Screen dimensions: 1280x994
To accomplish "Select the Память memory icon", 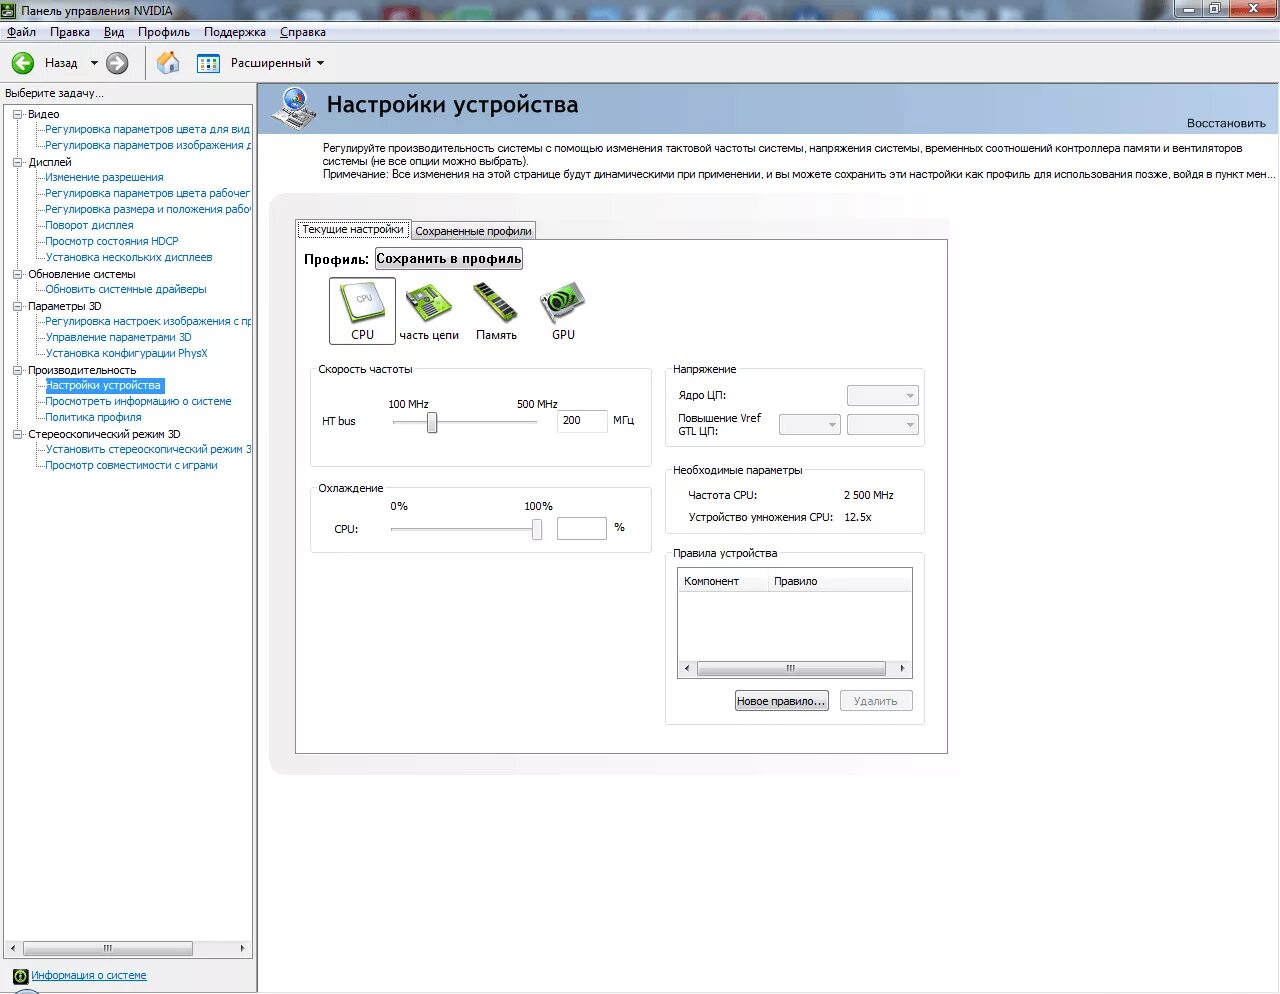I will click(x=496, y=311).
